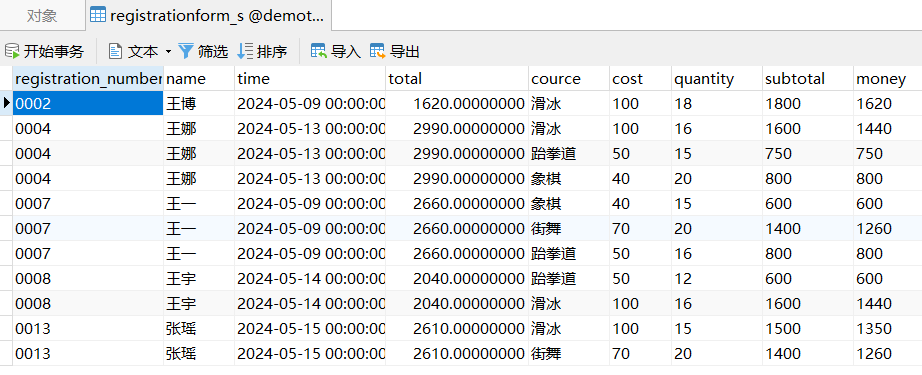Click 滑冰 in the 王博 row
The height and width of the screenshot is (375, 922).
[x=569, y=103]
